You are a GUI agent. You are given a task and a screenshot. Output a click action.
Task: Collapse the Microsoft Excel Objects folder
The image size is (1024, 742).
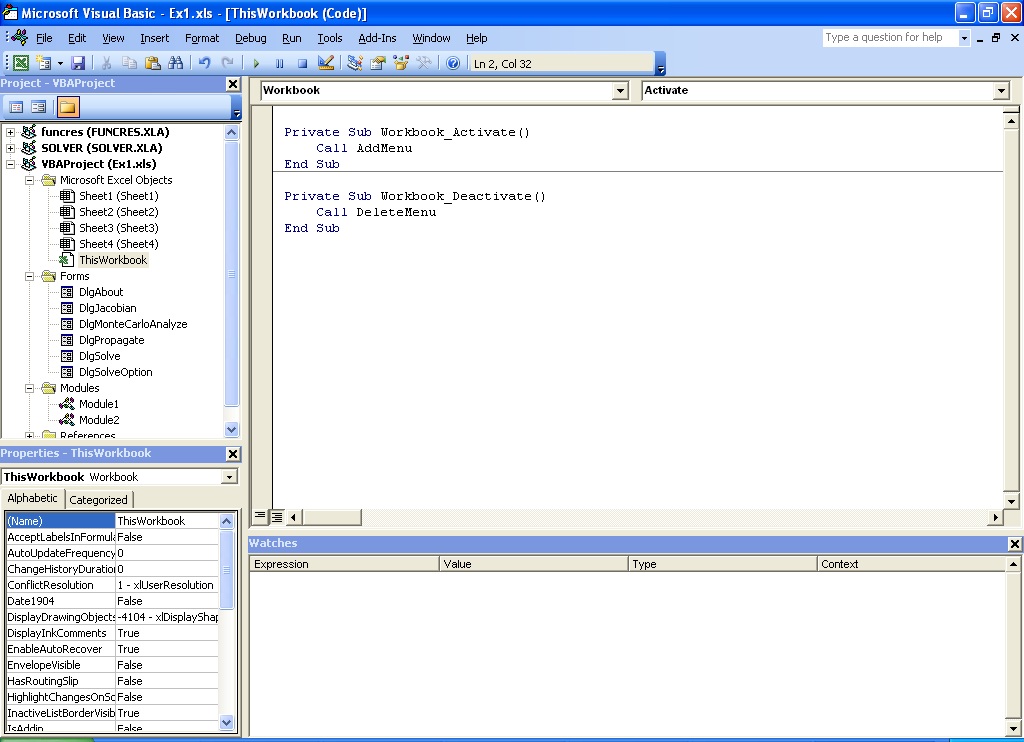(x=29, y=180)
